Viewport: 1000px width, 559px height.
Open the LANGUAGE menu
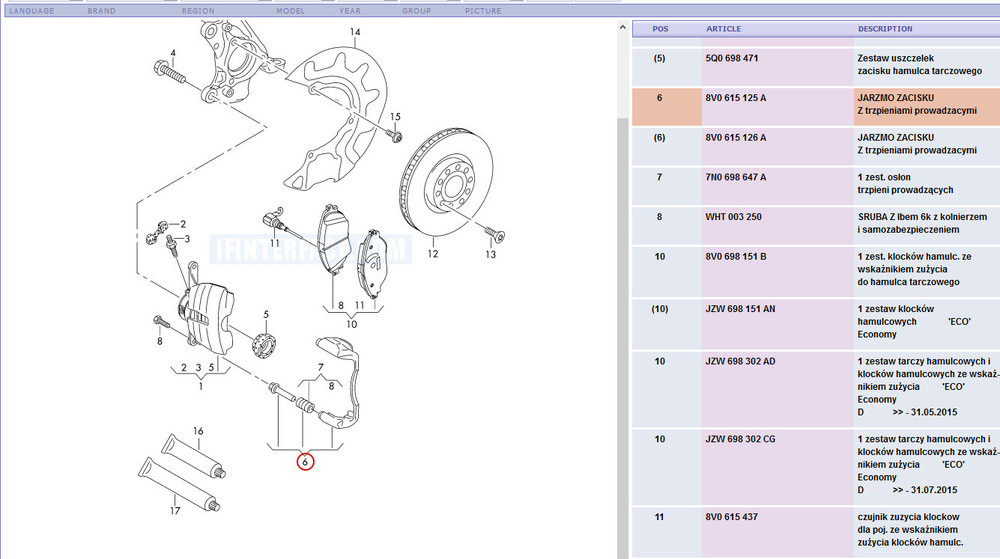tap(32, 11)
